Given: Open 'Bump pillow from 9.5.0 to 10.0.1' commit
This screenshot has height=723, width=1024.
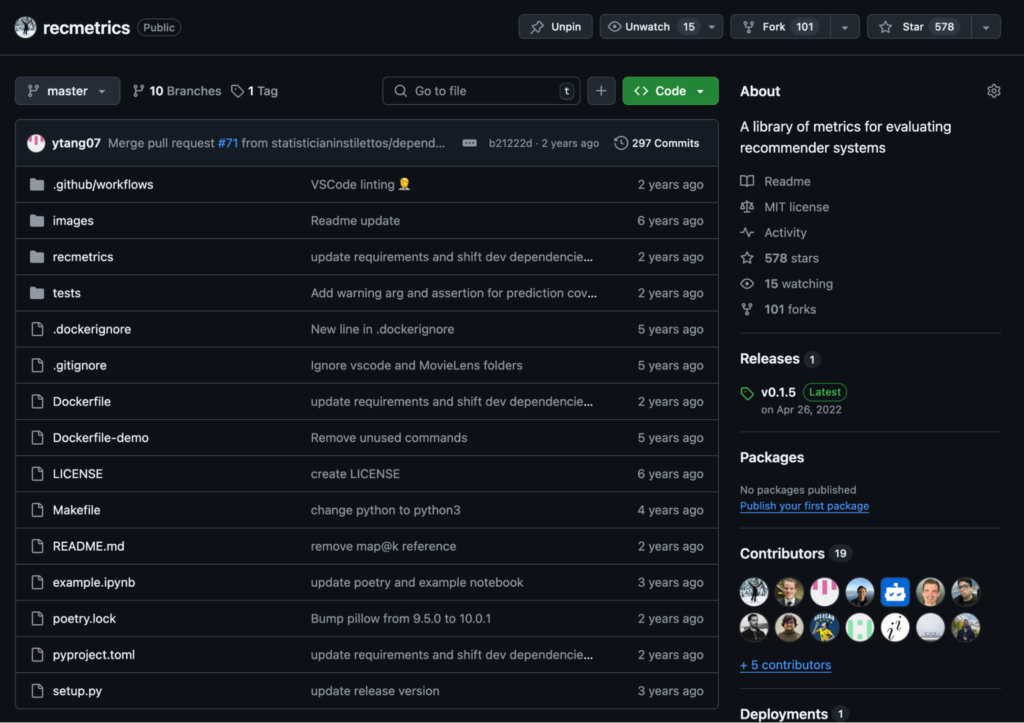Looking at the screenshot, I should pyautogui.click(x=401, y=619).
